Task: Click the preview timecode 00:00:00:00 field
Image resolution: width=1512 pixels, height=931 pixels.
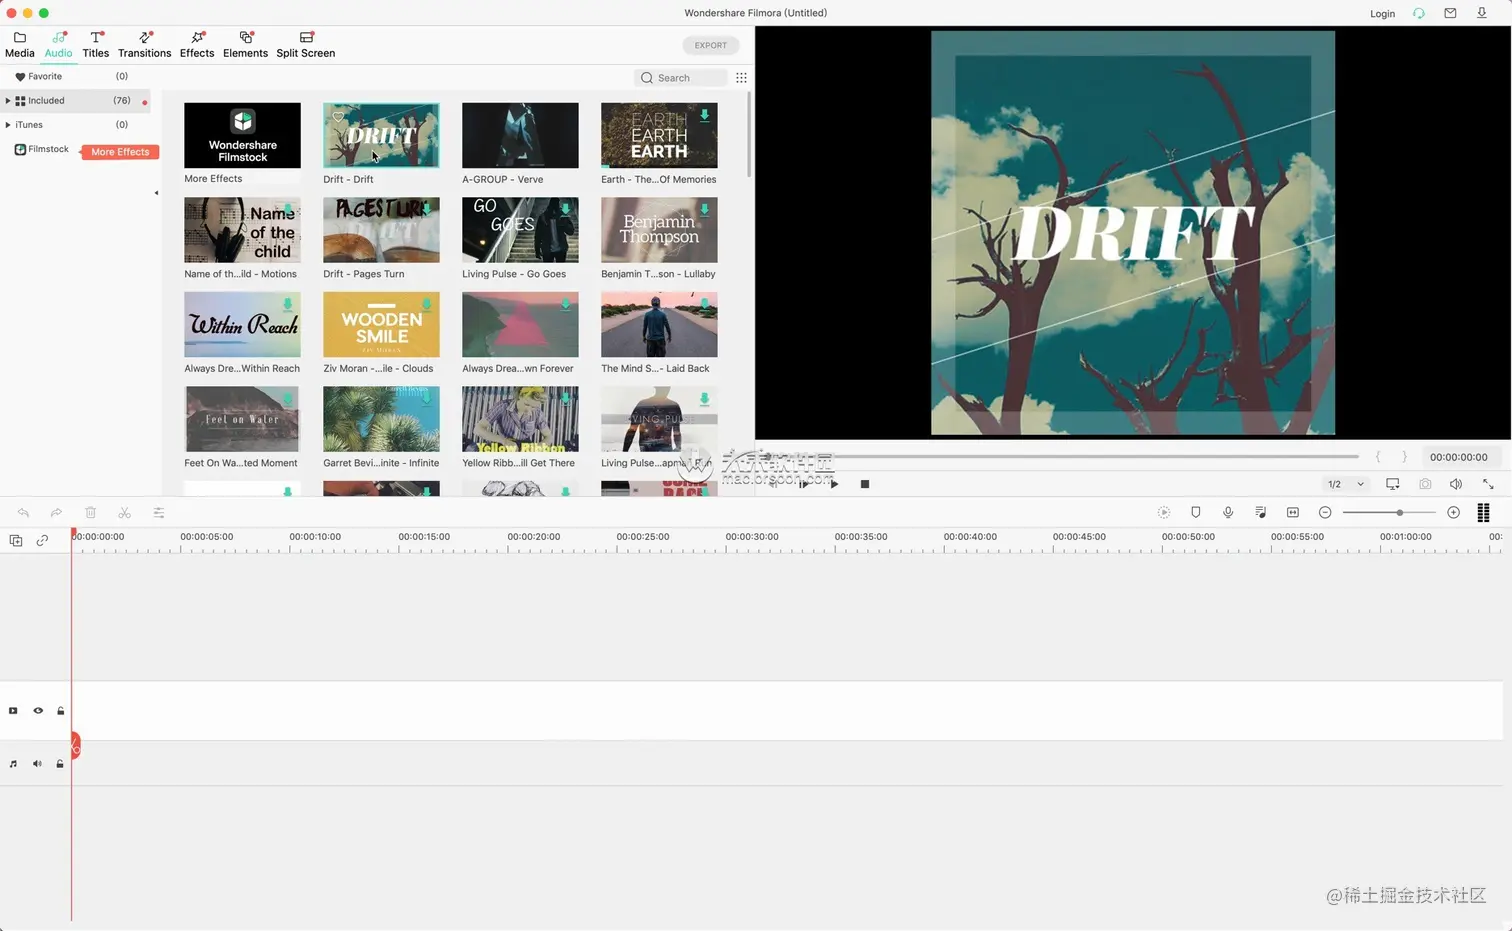Action: (1458, 457)
